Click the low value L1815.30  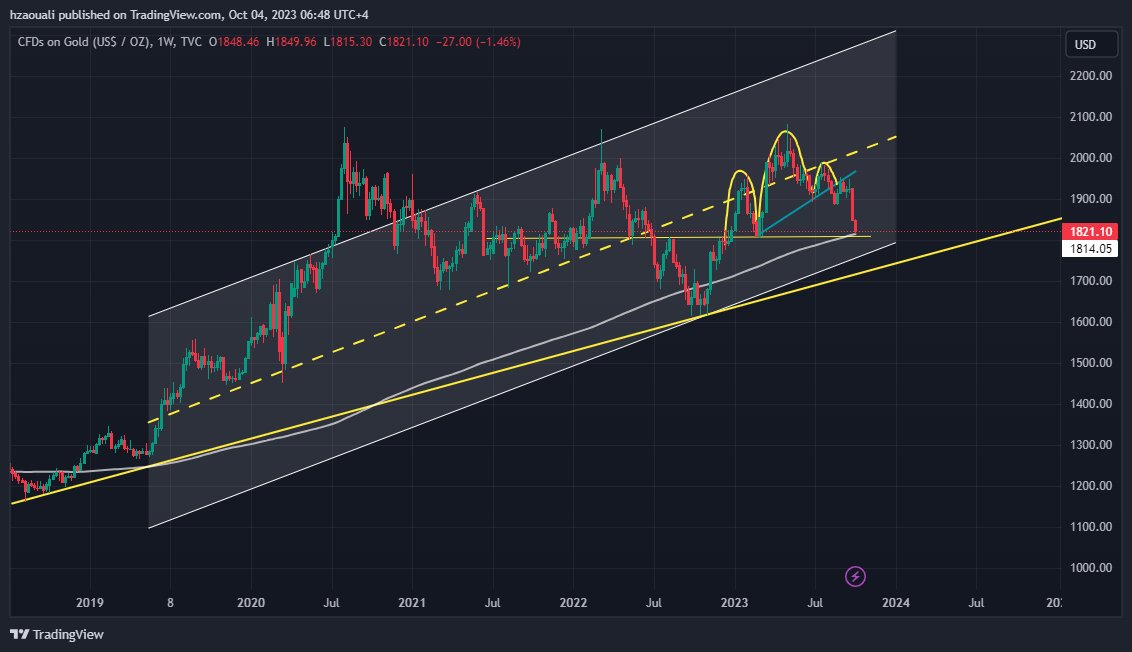(x=347, y=42)
